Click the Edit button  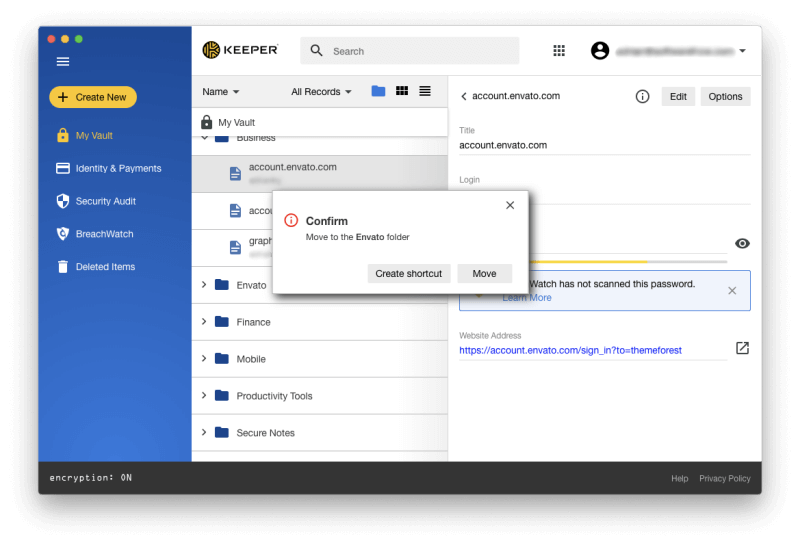click(x=678, y=96)
